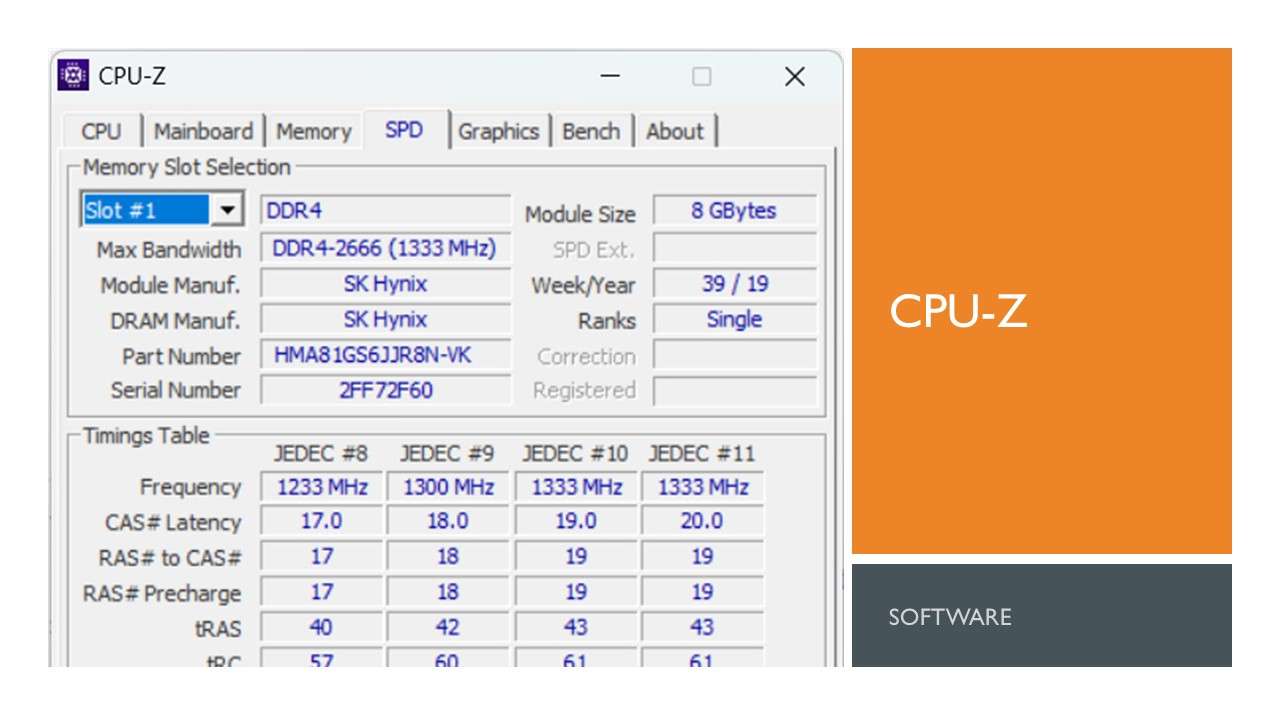Click the DRAM Manuf. SK Hynix value

coord(386,320)
